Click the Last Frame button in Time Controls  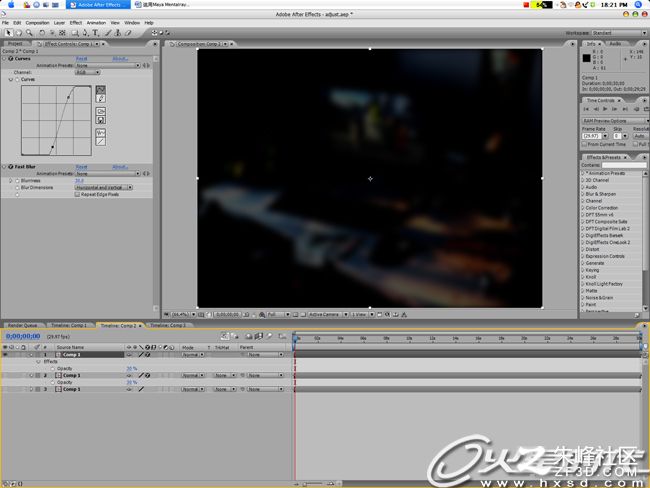625,109
